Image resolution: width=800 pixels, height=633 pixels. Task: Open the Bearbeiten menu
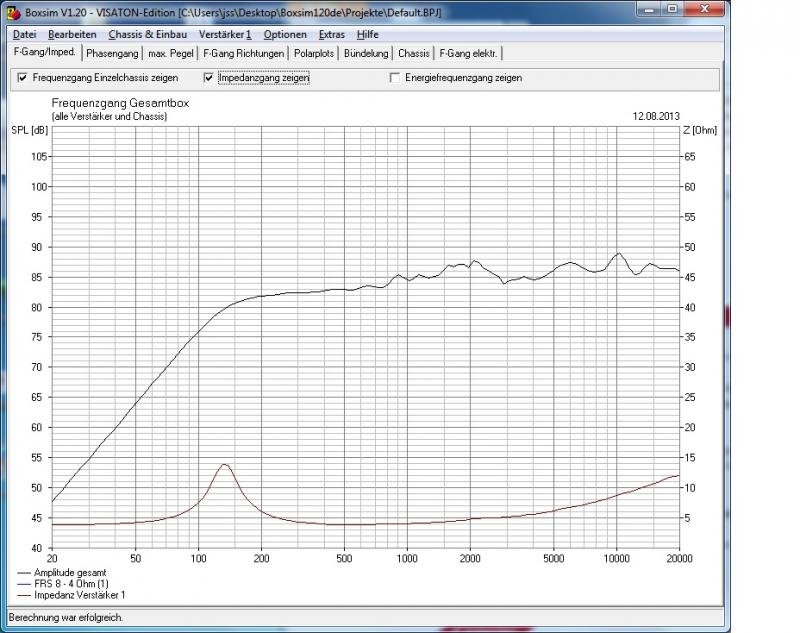pyautogui.click(x=72, y=34)
